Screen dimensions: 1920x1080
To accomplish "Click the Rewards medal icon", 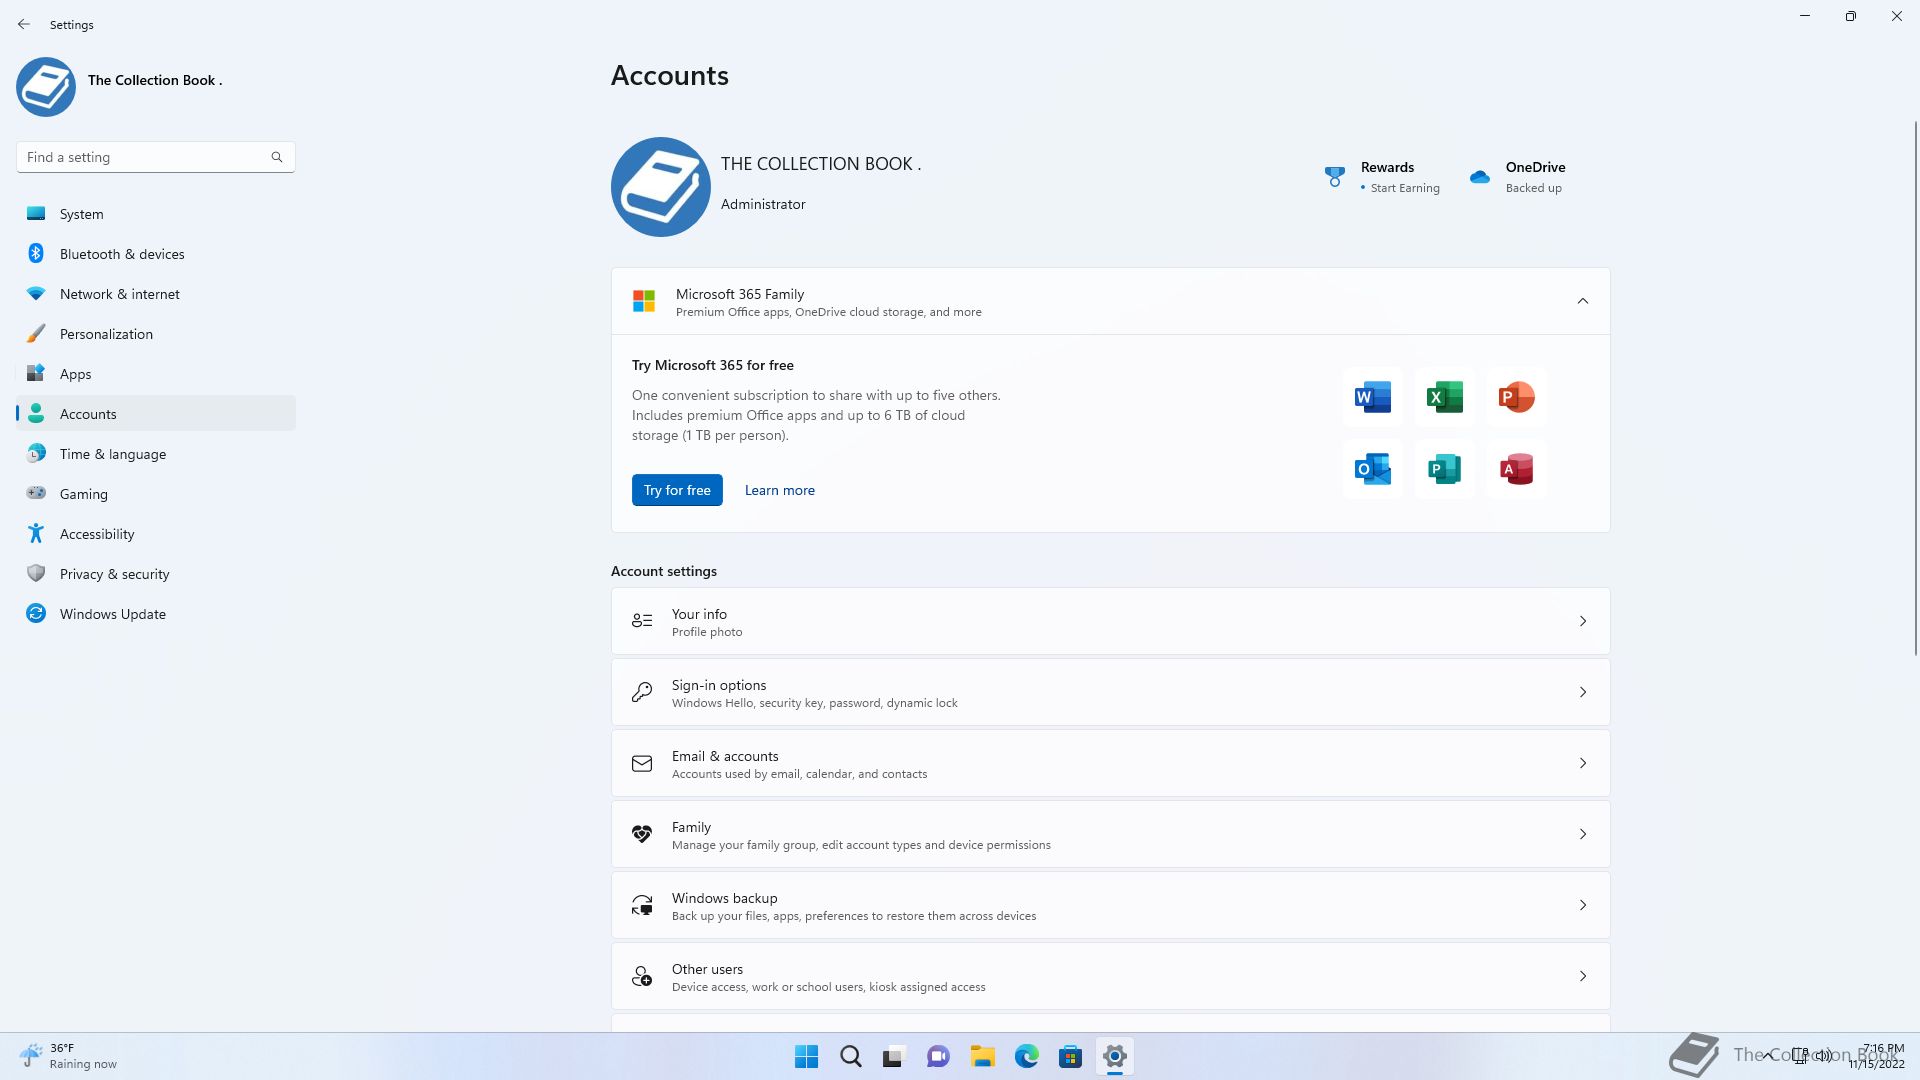I will tap(1334, 177).
